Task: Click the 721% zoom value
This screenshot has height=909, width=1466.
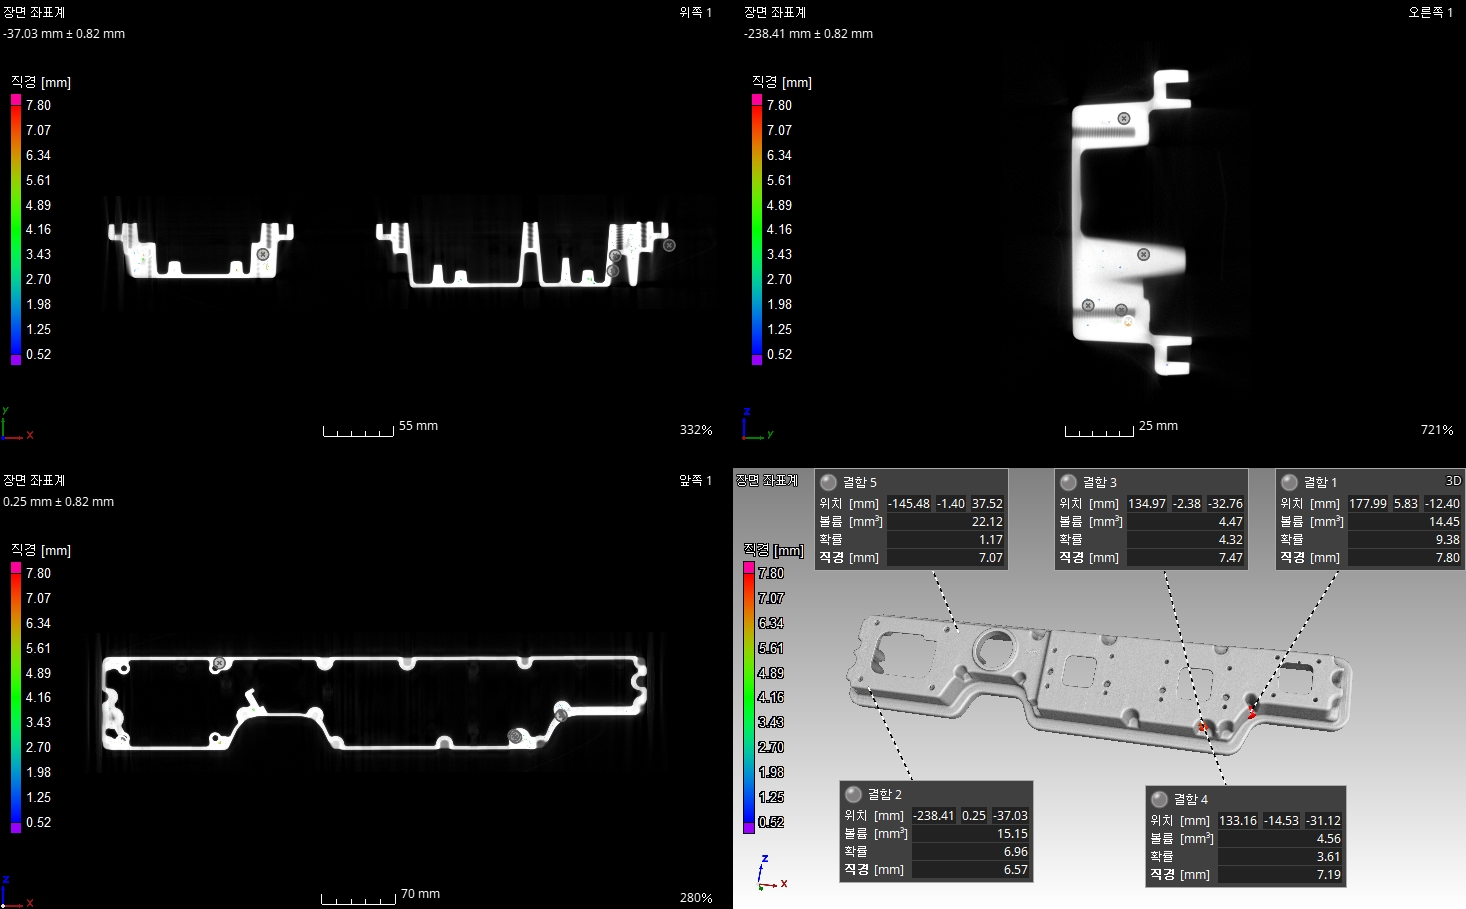Action: pos(1437,430)
